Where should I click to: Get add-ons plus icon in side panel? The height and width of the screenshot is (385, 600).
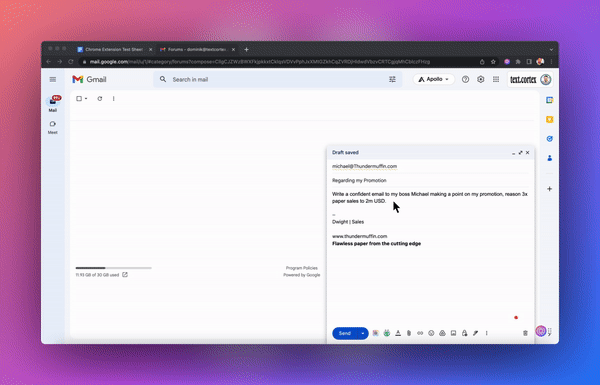point(549,189)
